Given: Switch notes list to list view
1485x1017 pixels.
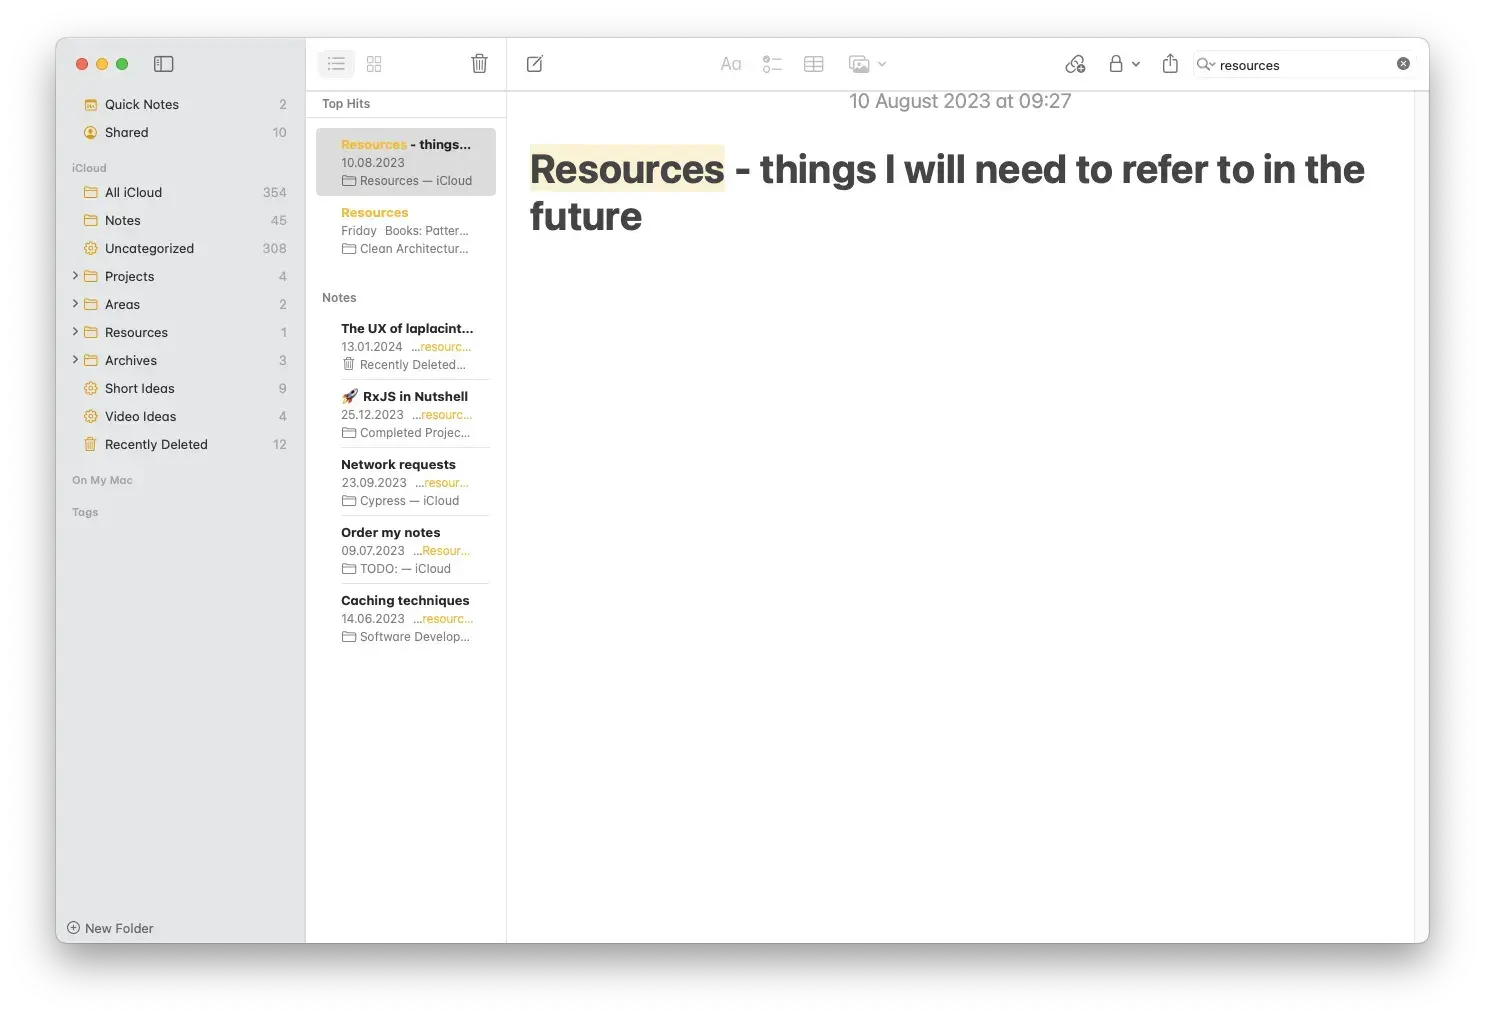Looking at the screenshot, I should click(336, 63).
